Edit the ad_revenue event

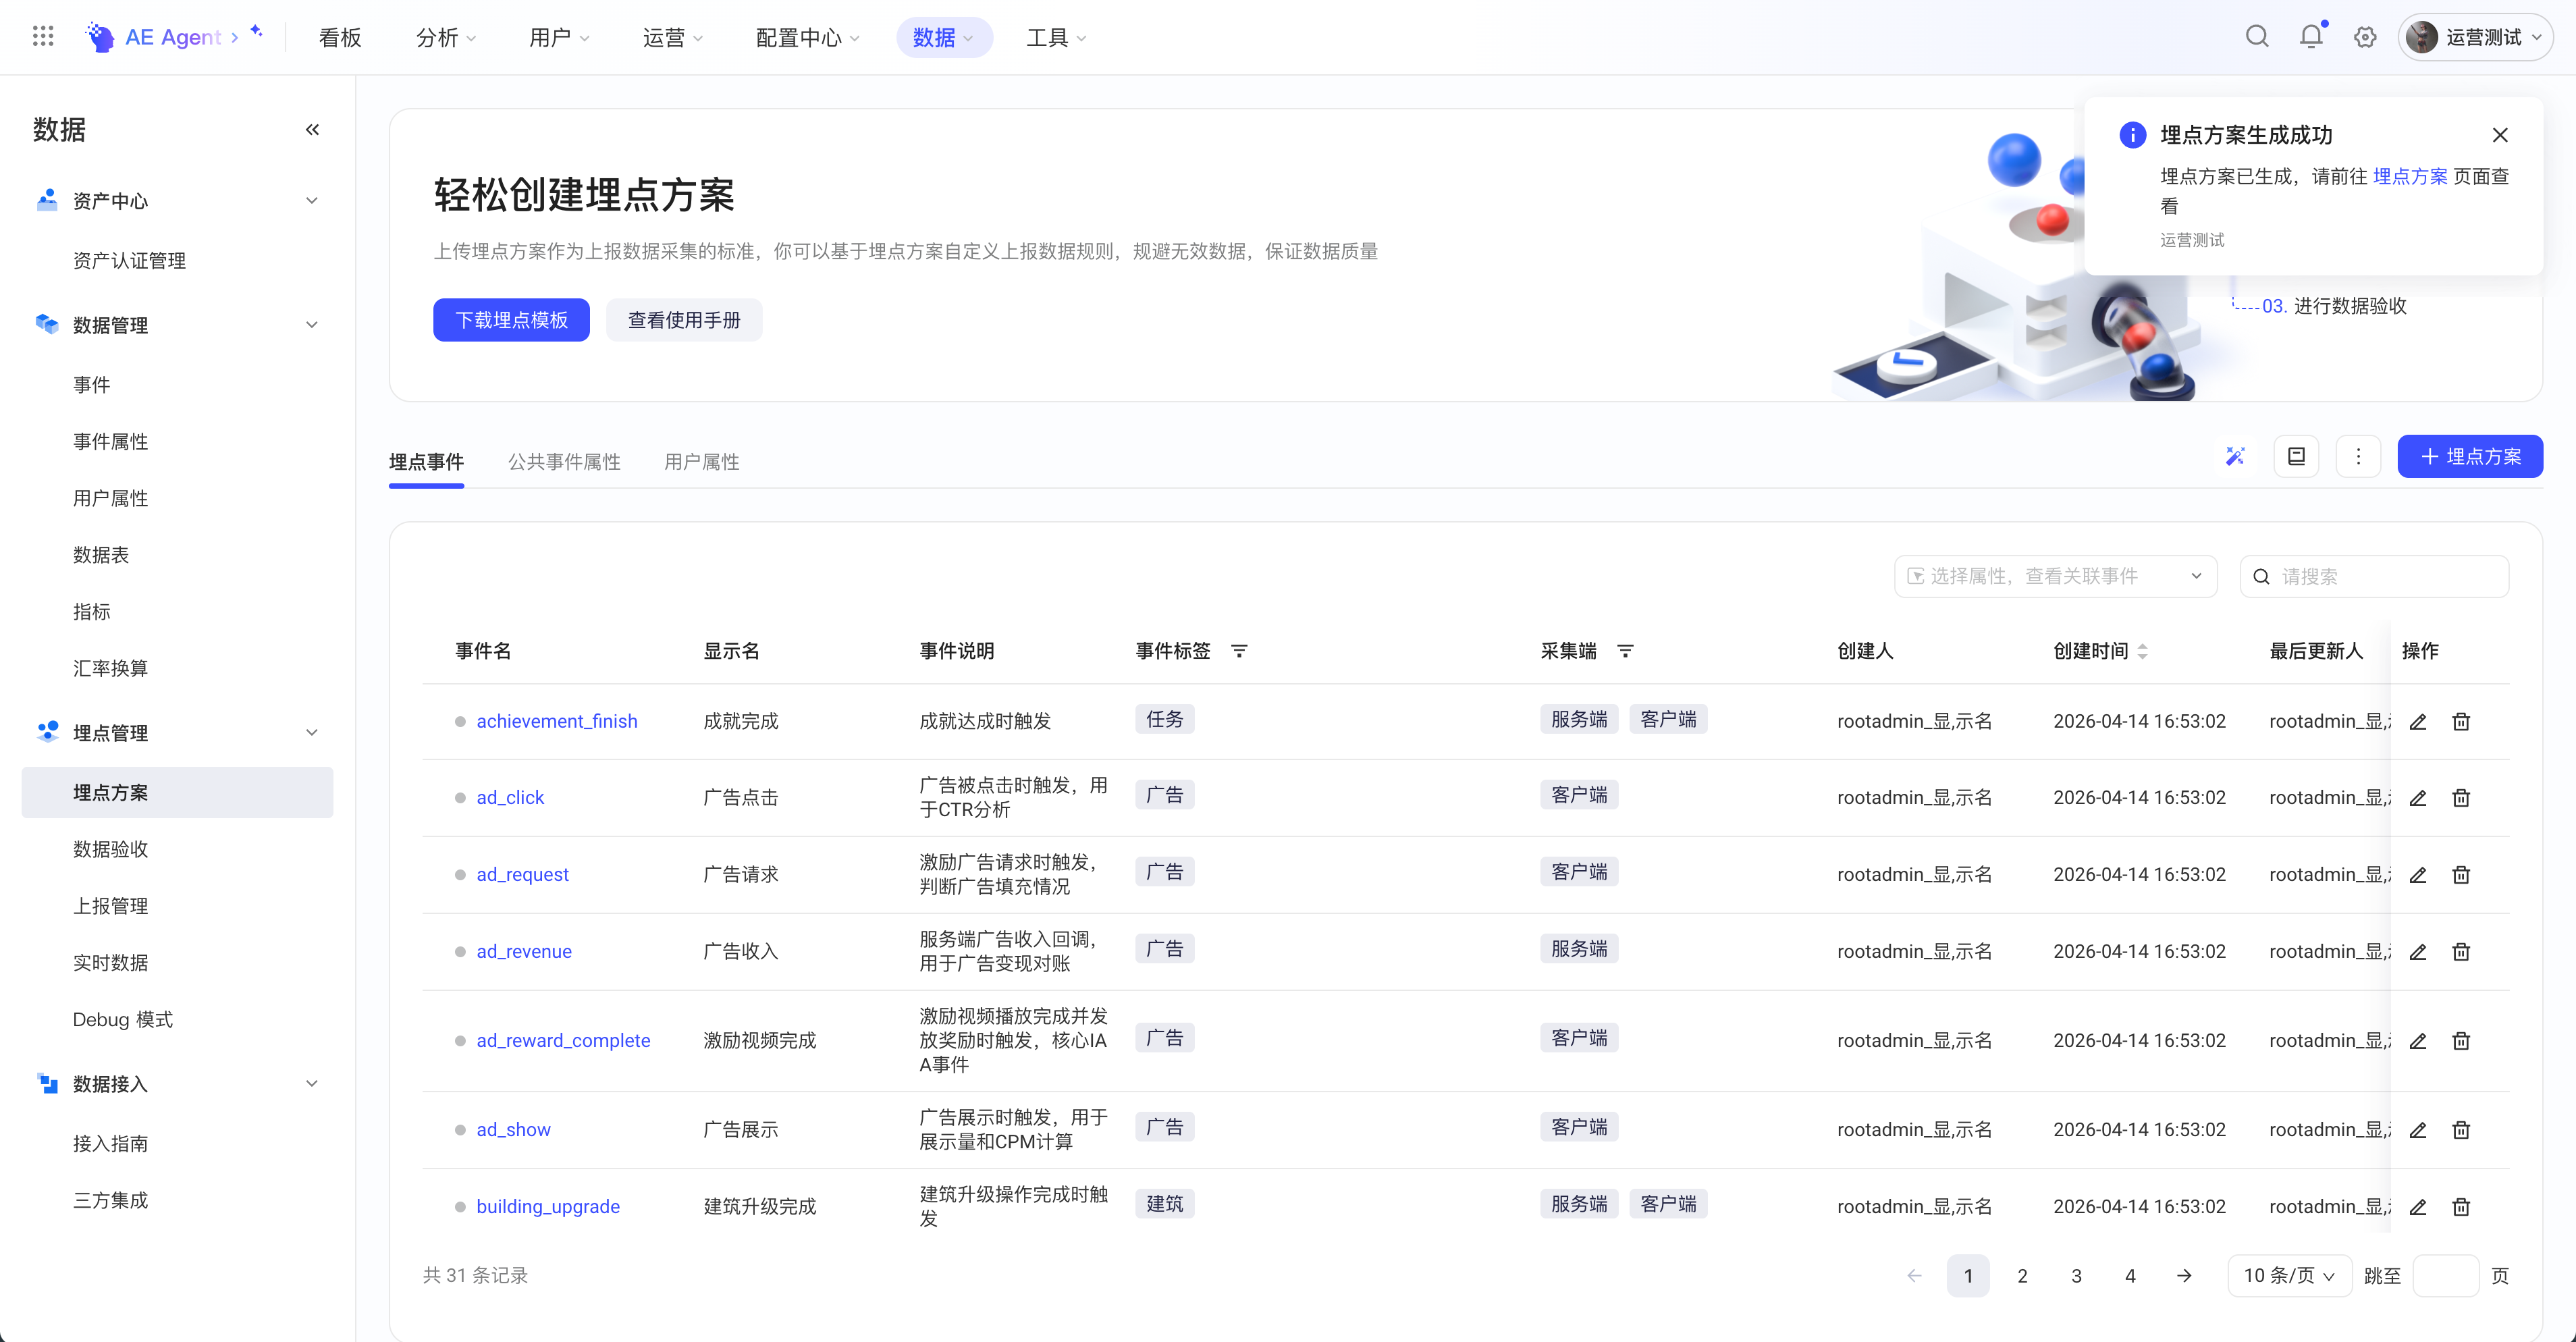[2418, 952]
